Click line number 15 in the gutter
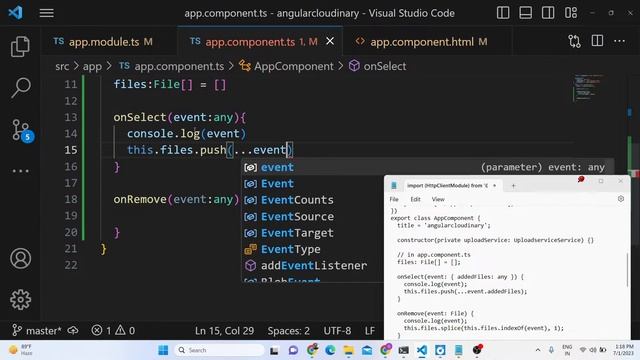The width and height of the screenshot is (640, 360). point(71,150)
